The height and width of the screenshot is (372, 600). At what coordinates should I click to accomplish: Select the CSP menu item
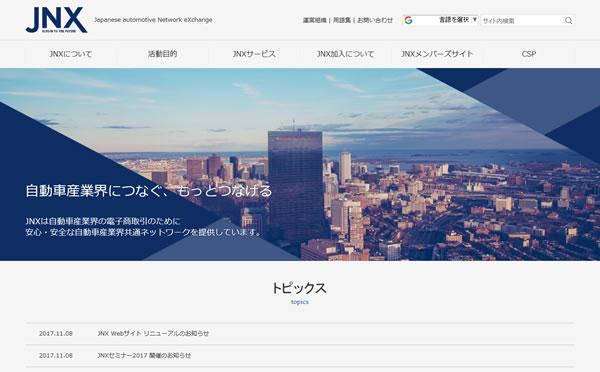(529, 54)
